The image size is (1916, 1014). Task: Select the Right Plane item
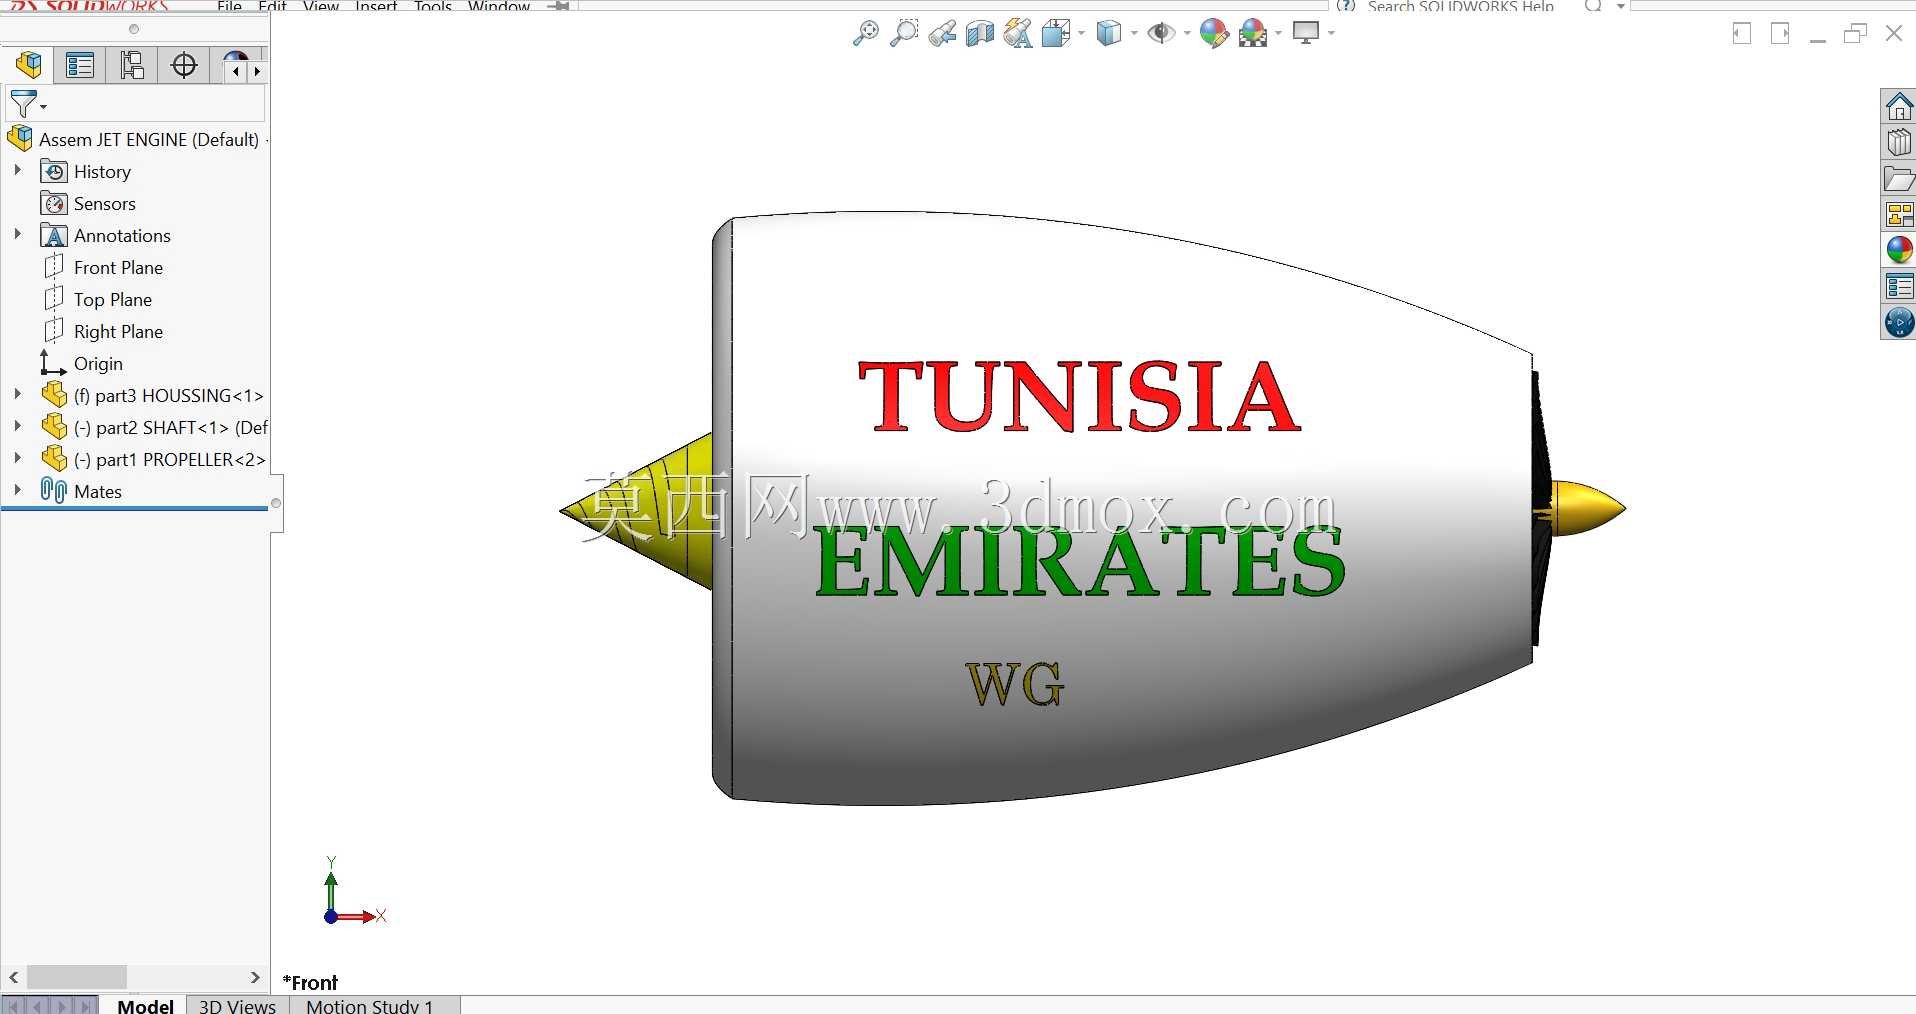pyautogui.click(x=103, y=331)
